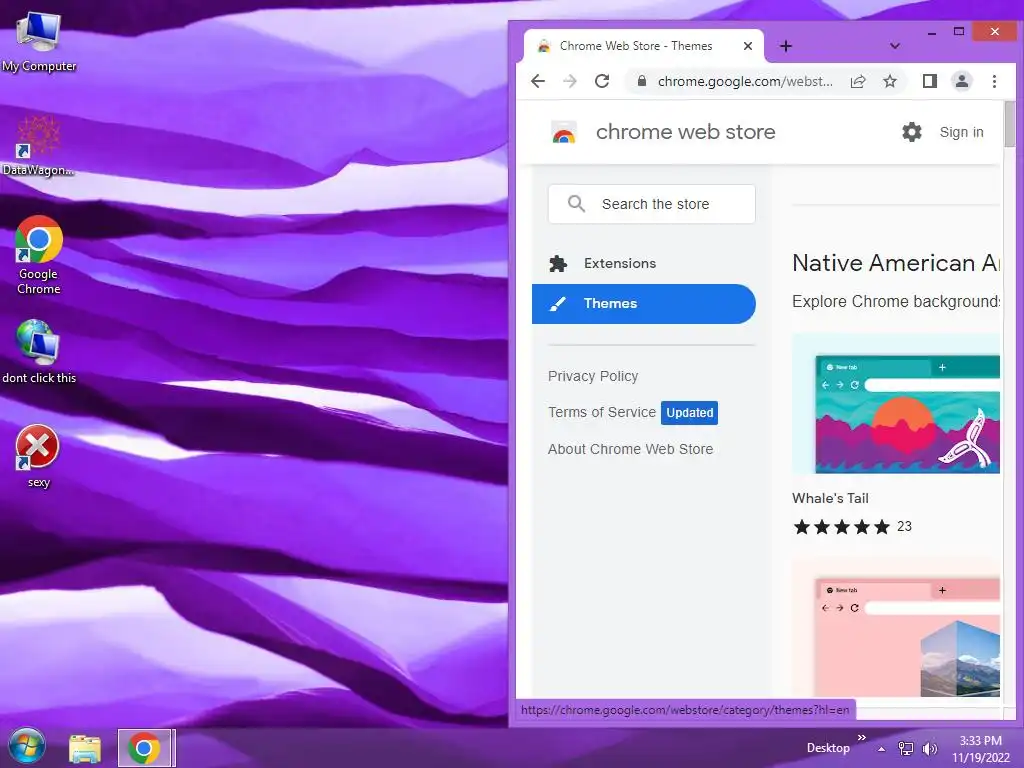This screenshot has width=1024, height=768.
Task: Click the Extensions puzzle piece icon
Action: click(x=558, y=263)
